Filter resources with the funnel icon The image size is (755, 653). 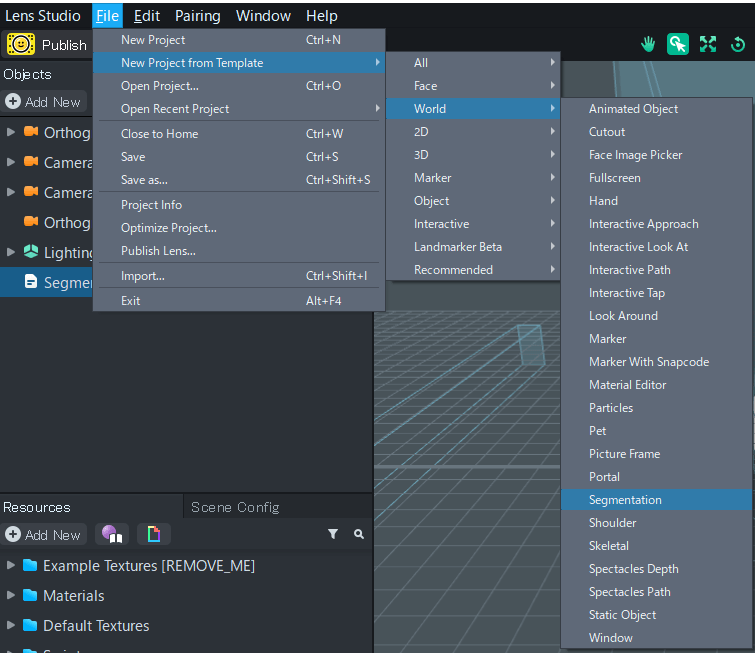point(333,535)
